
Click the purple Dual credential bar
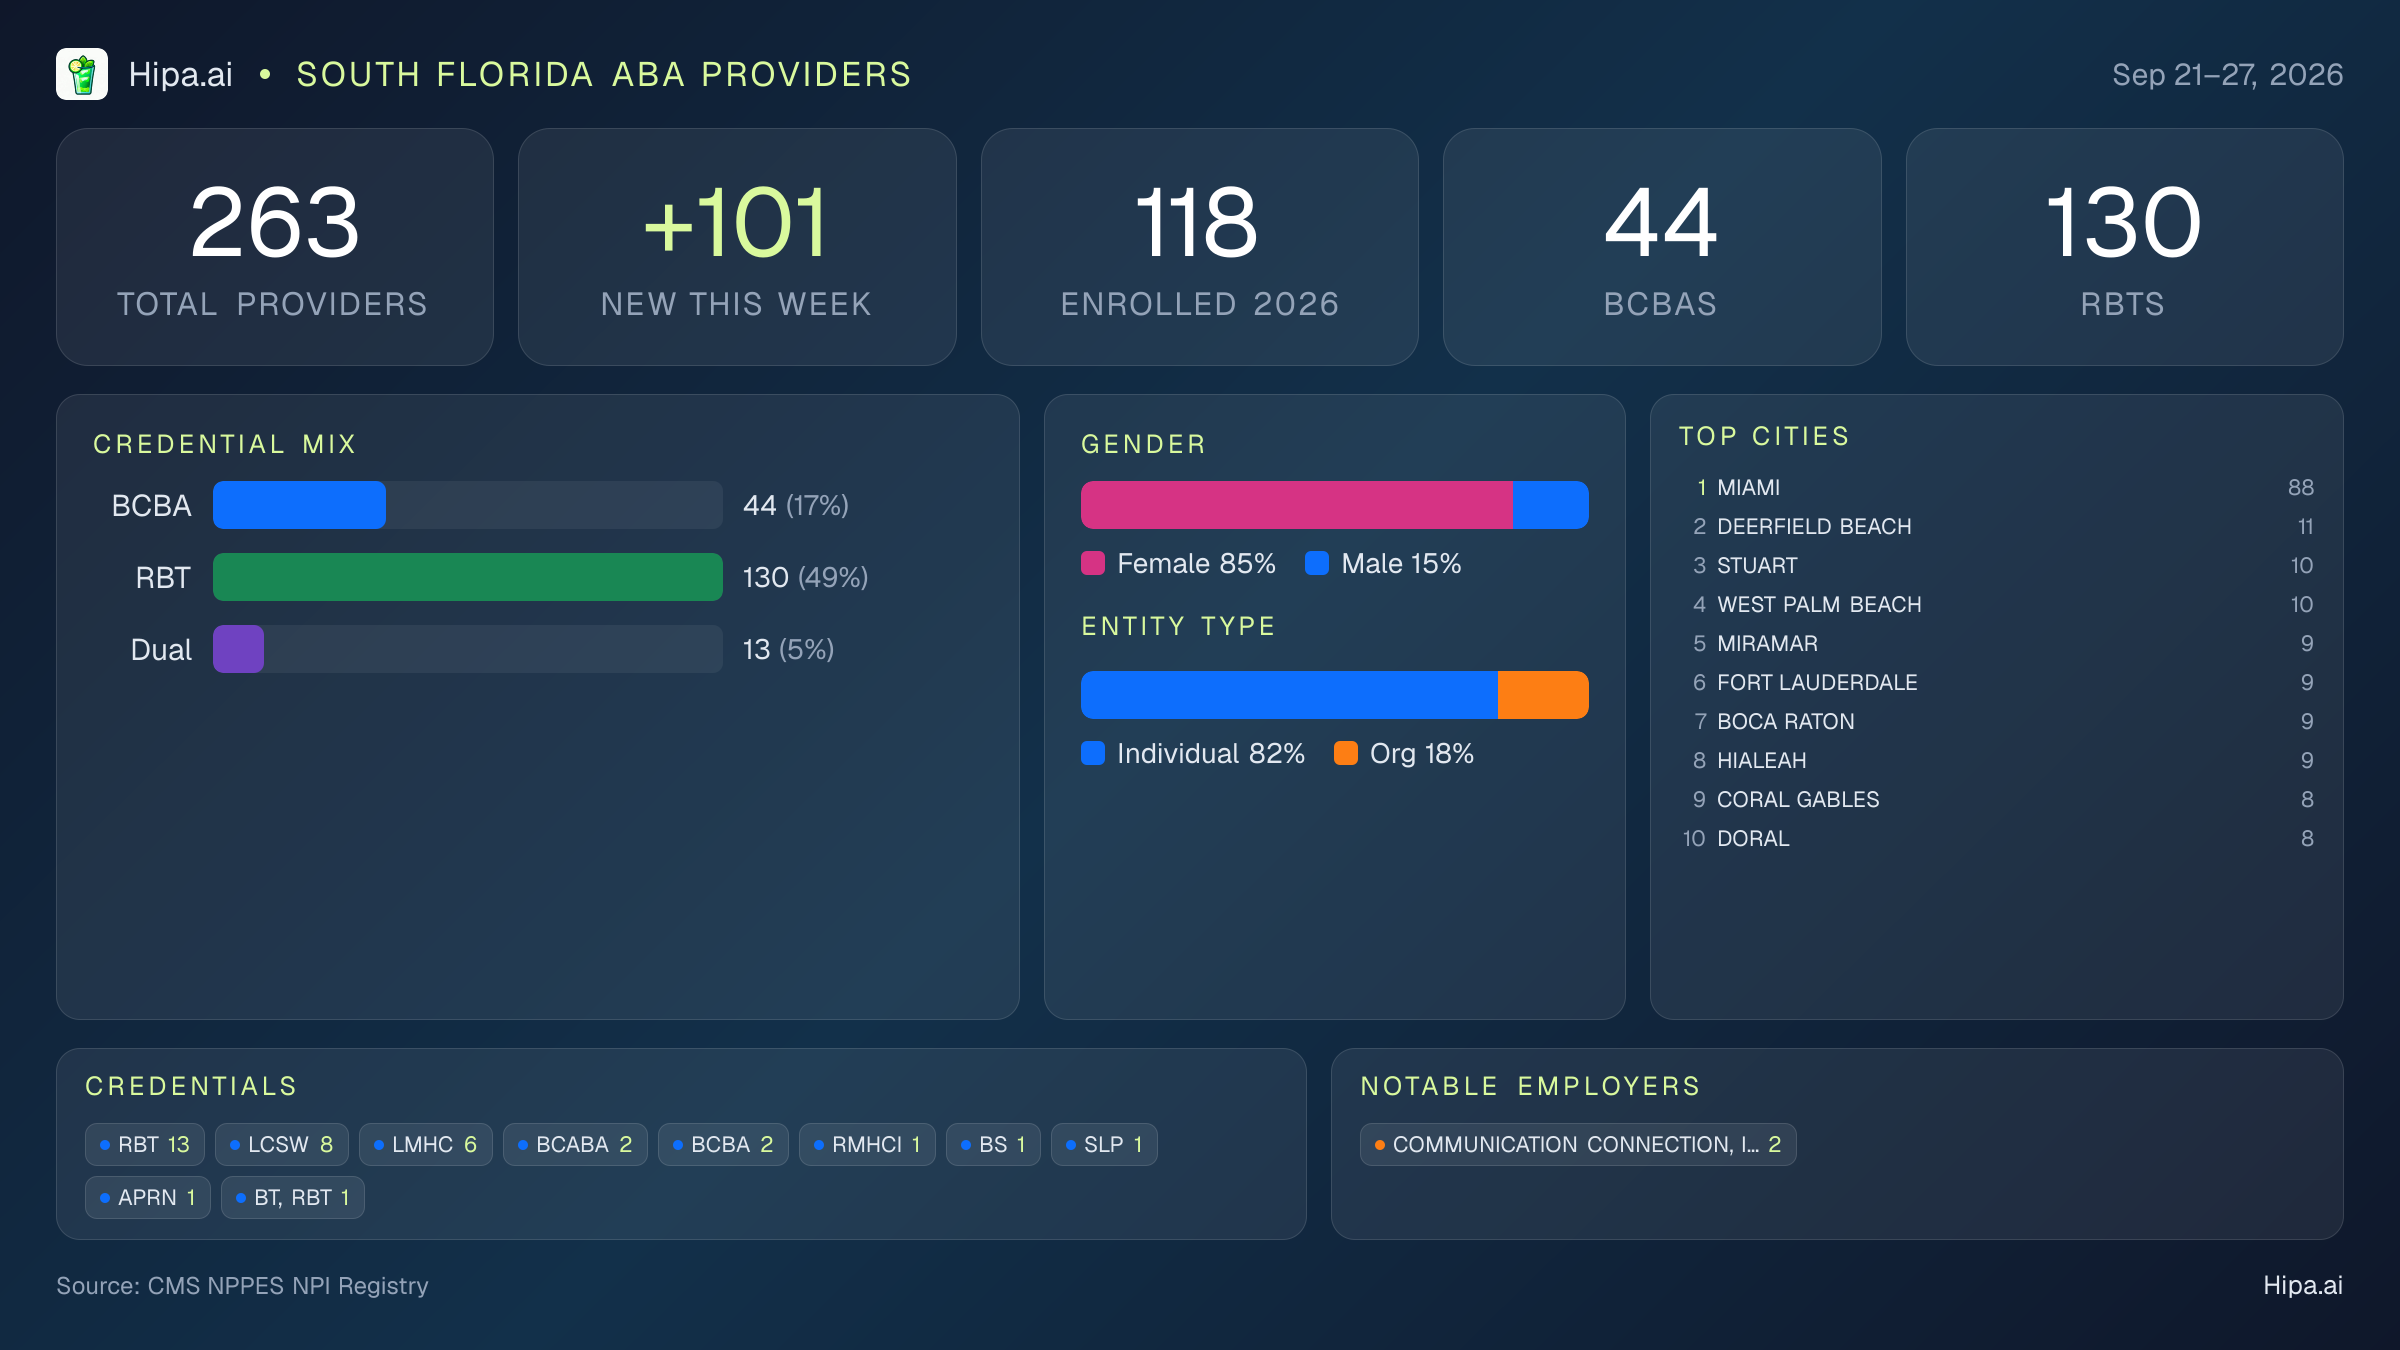pos(238,649)
